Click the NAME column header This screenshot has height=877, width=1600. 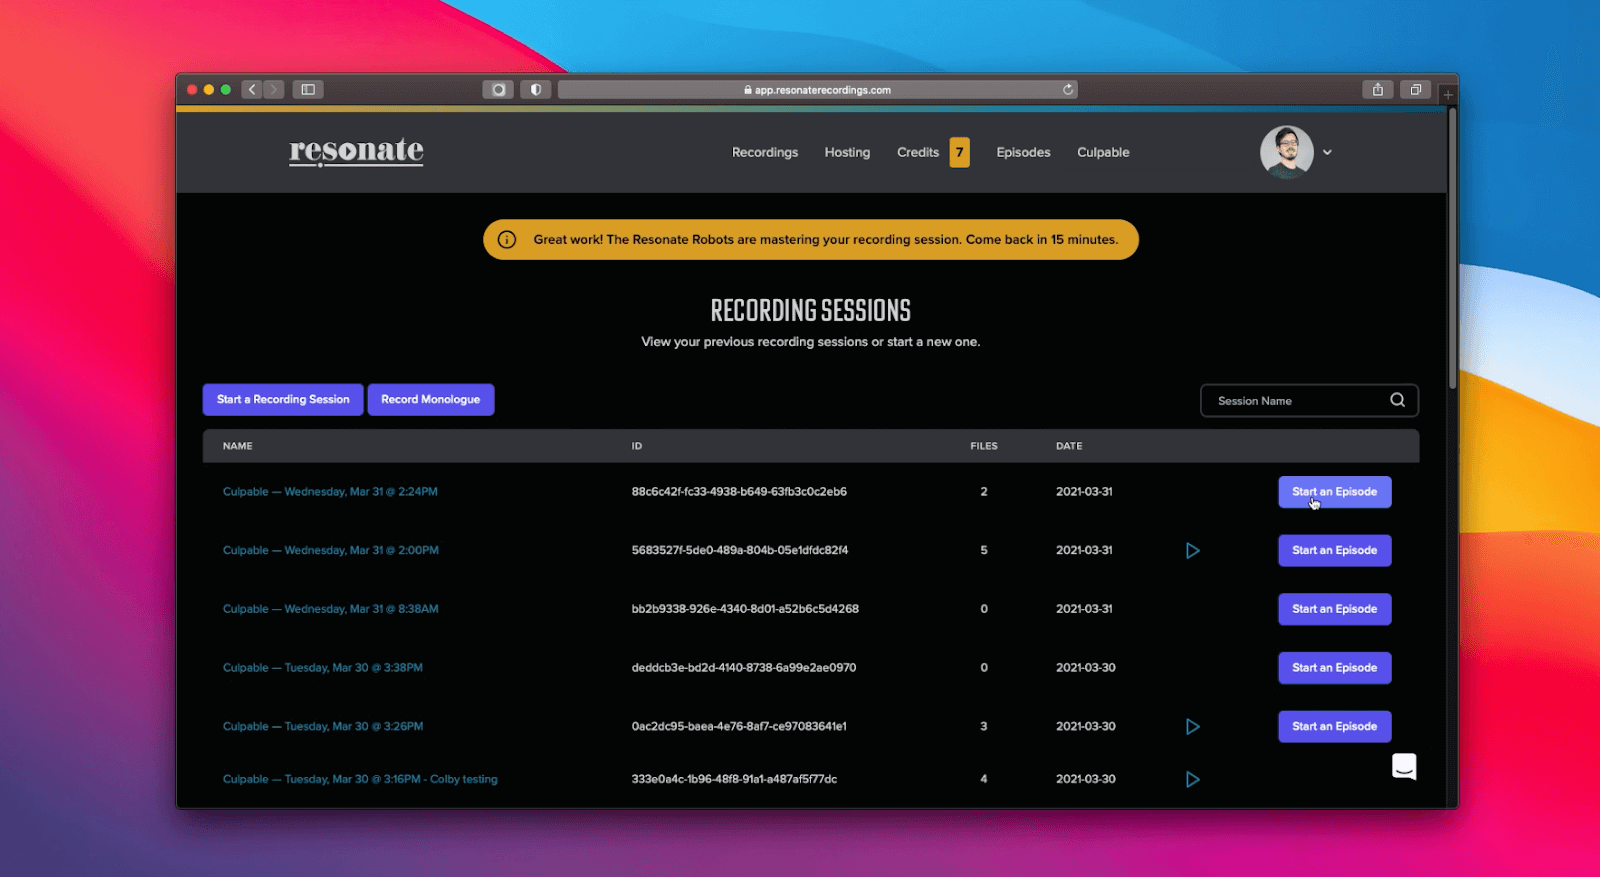(x=237, y=446)
